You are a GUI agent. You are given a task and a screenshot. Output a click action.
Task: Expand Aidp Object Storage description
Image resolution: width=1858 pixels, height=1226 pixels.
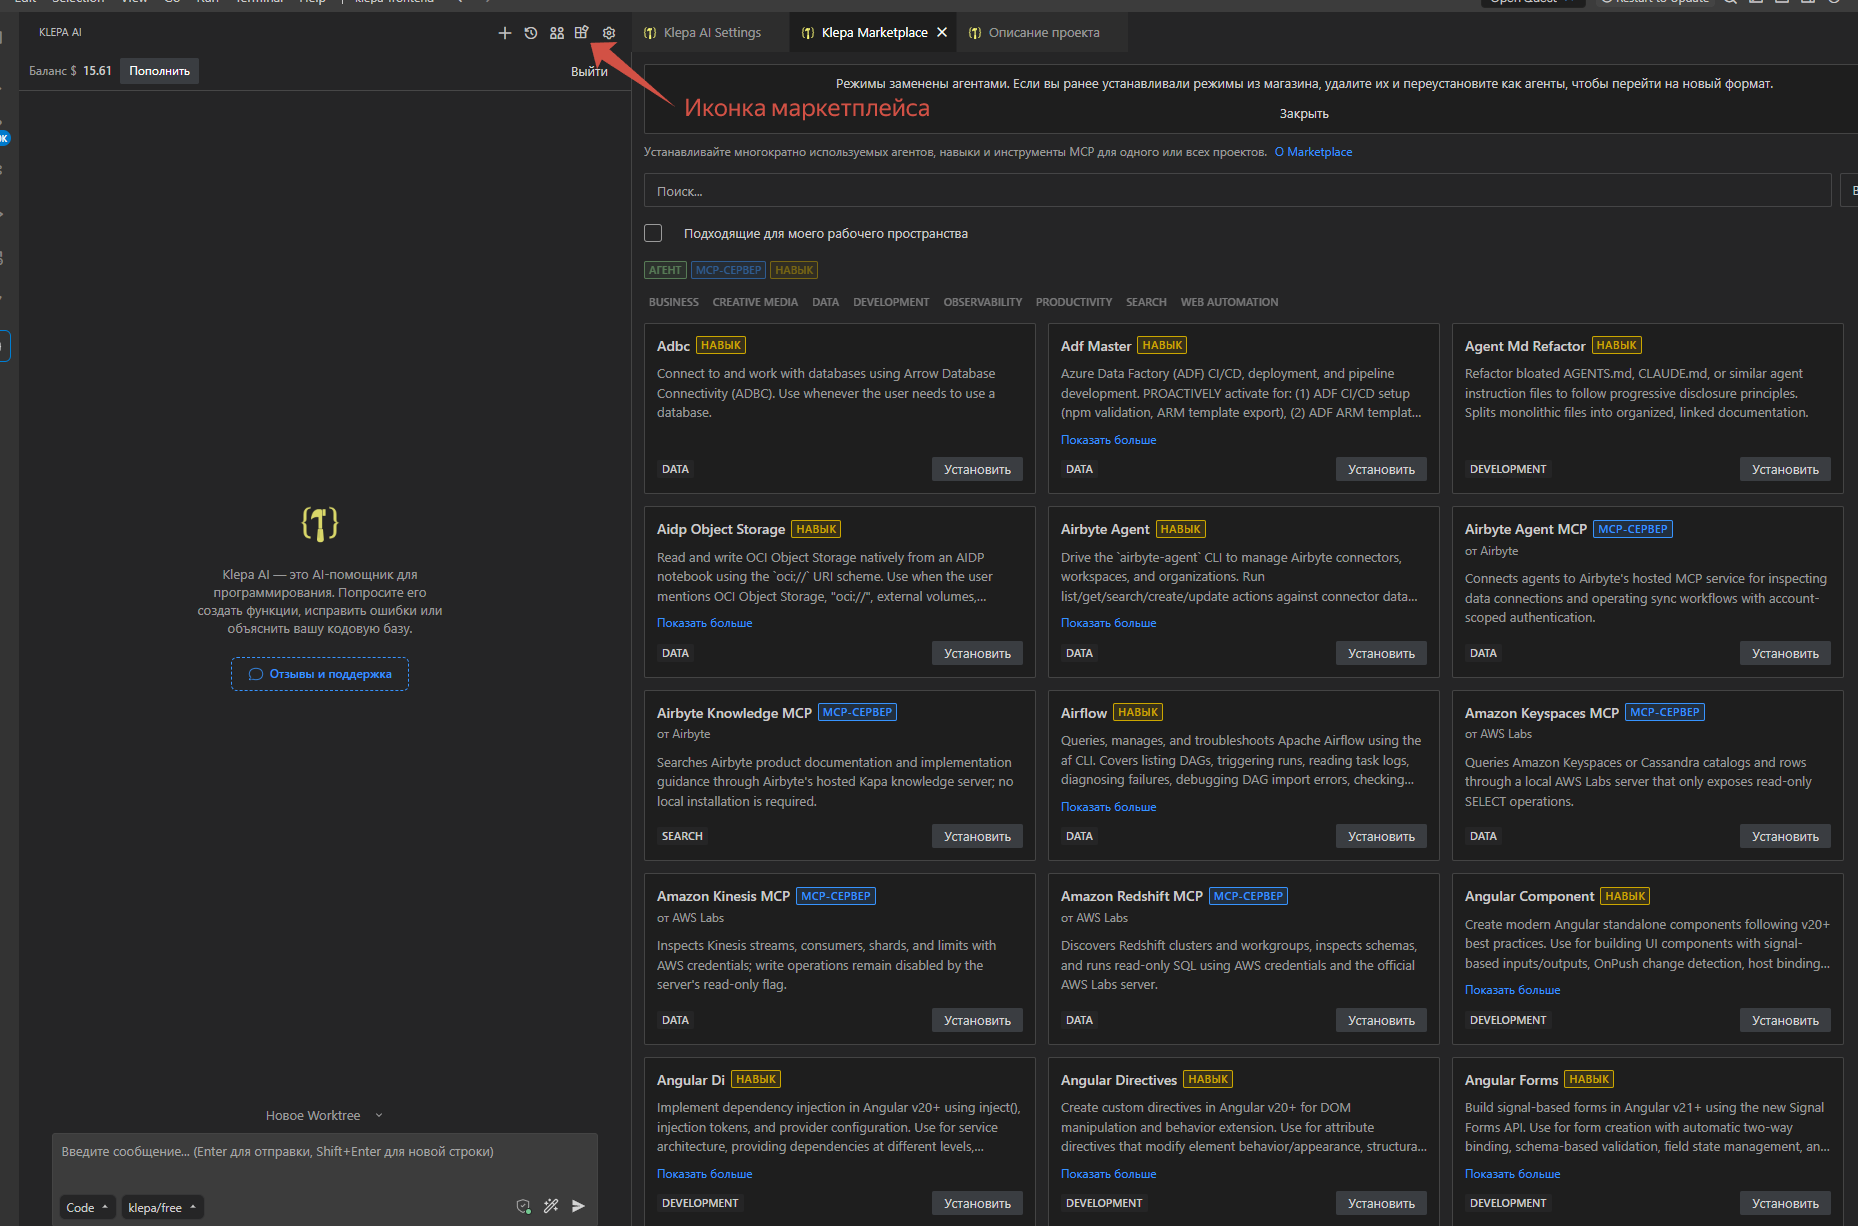pos(704,623)
